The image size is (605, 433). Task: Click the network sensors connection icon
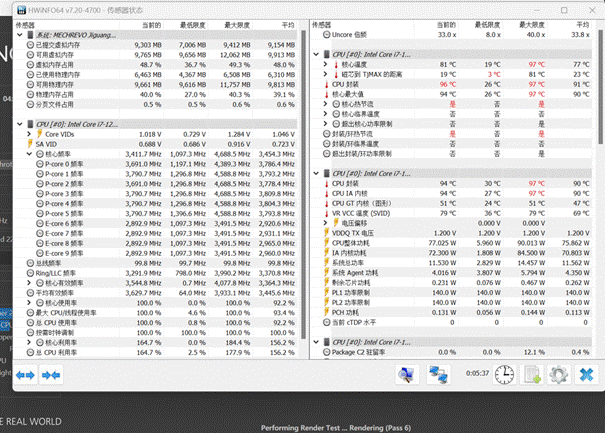click(x=438, y=374)
